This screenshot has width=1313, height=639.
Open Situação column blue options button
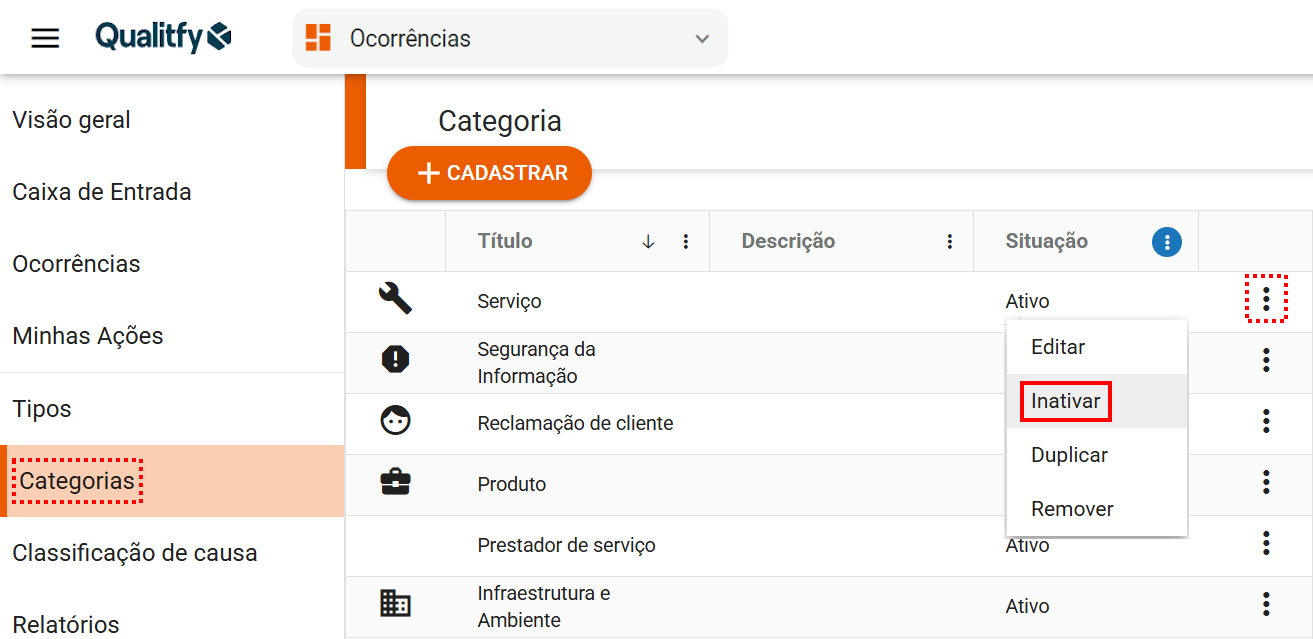(x=1166, y=241)
